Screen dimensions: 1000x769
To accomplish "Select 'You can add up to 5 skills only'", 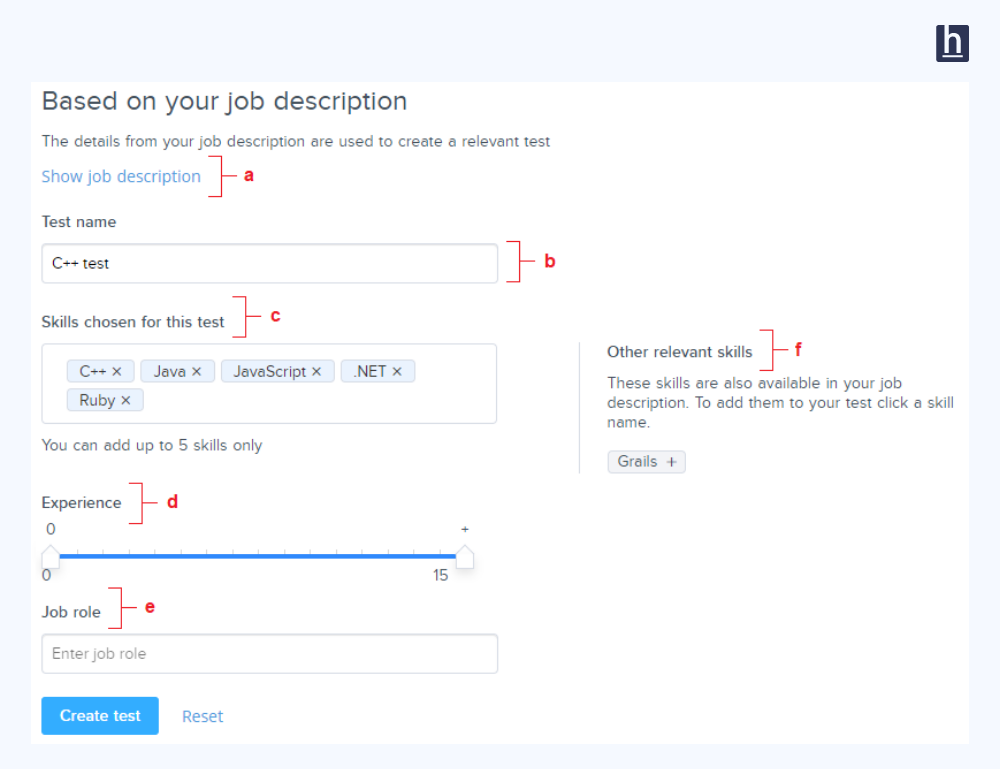I will 152,445.
